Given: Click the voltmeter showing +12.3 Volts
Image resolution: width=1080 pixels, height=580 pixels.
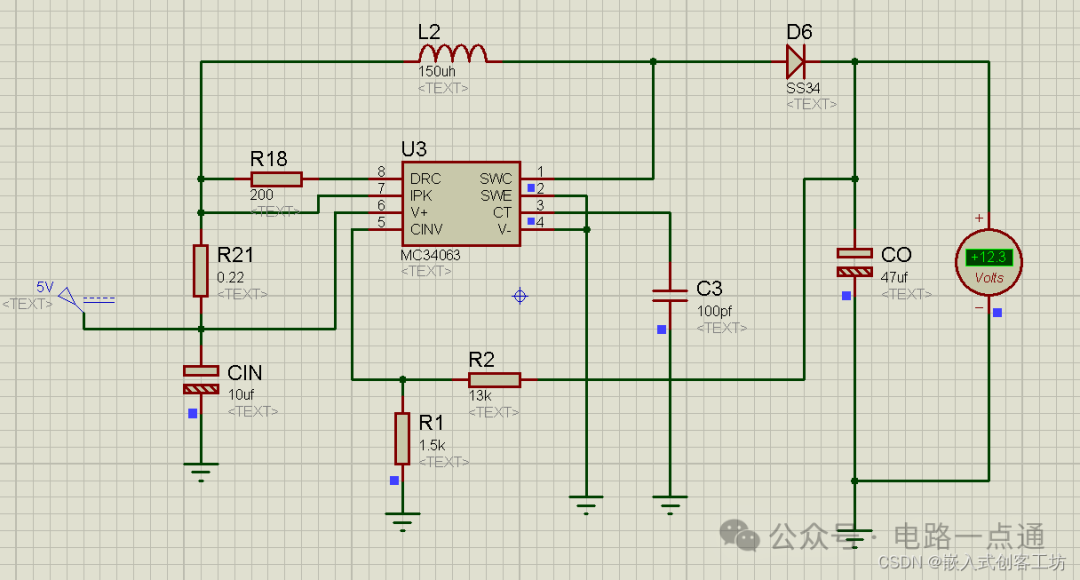Looking at the screenshot, I should 988,262.
